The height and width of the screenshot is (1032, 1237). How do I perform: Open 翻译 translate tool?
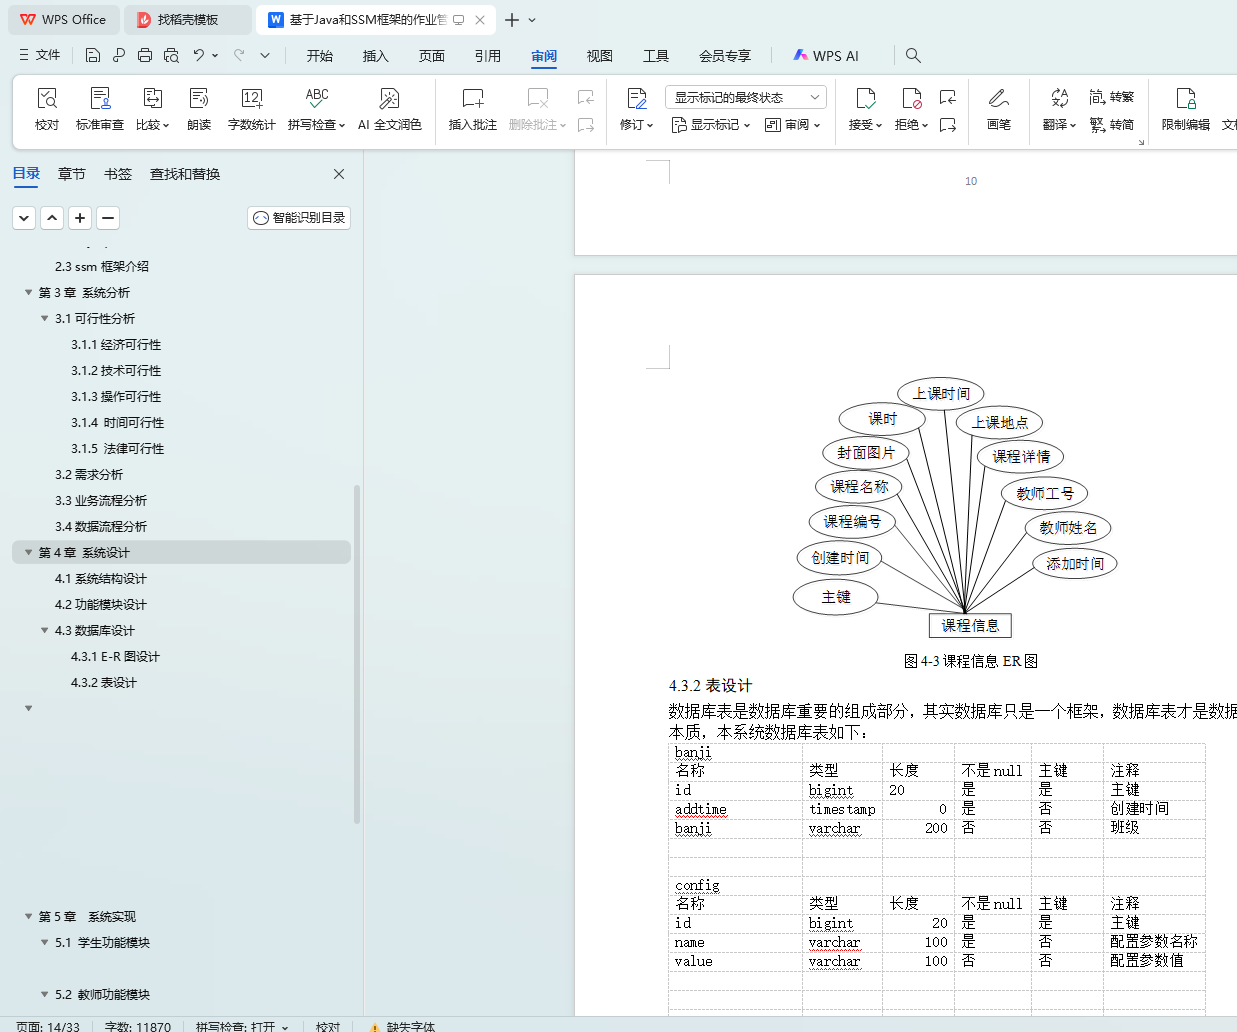click(1059, 108)
